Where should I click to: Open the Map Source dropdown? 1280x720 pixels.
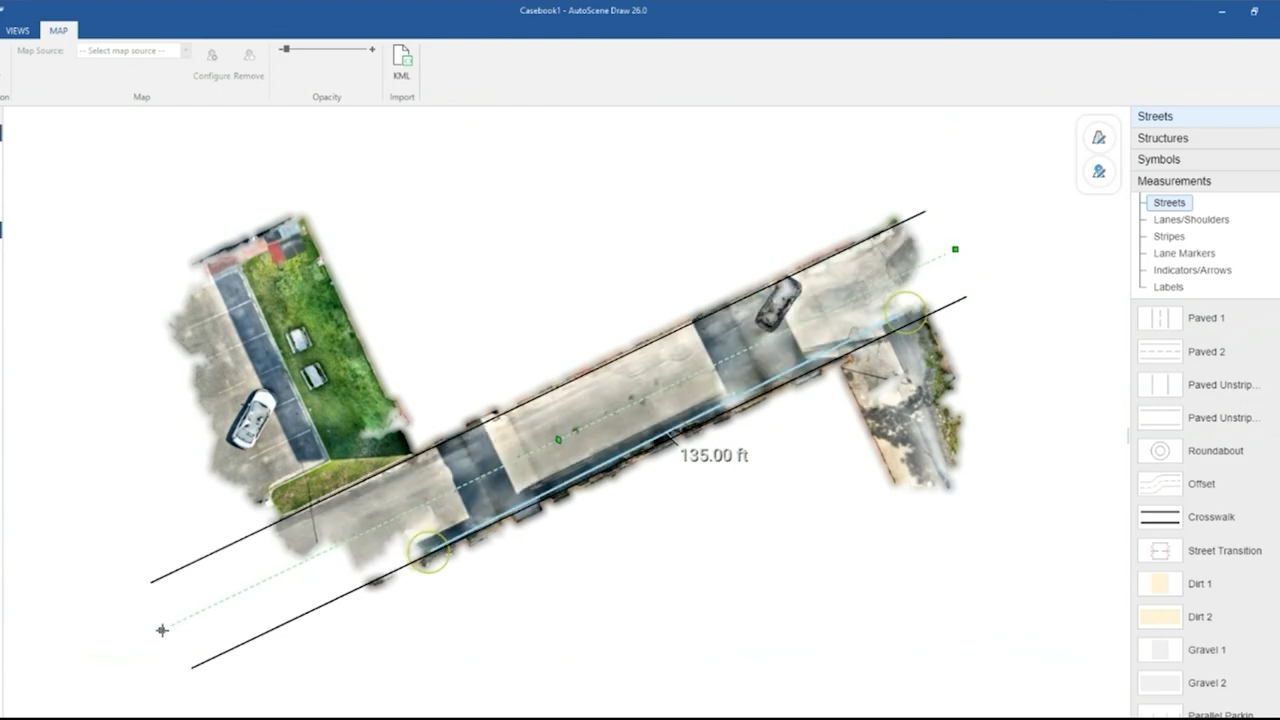pos(134,51)
